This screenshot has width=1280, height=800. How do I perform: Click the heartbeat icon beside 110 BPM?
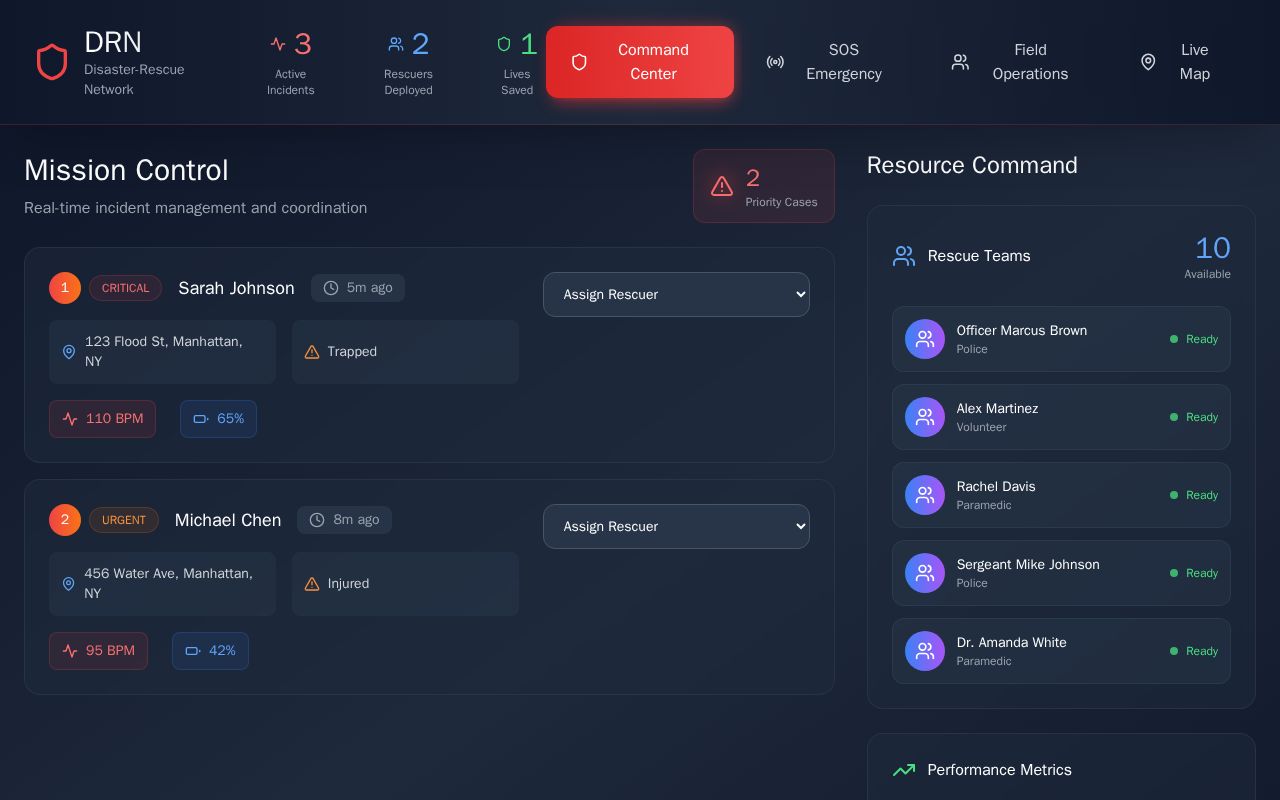tap(70, 419)
